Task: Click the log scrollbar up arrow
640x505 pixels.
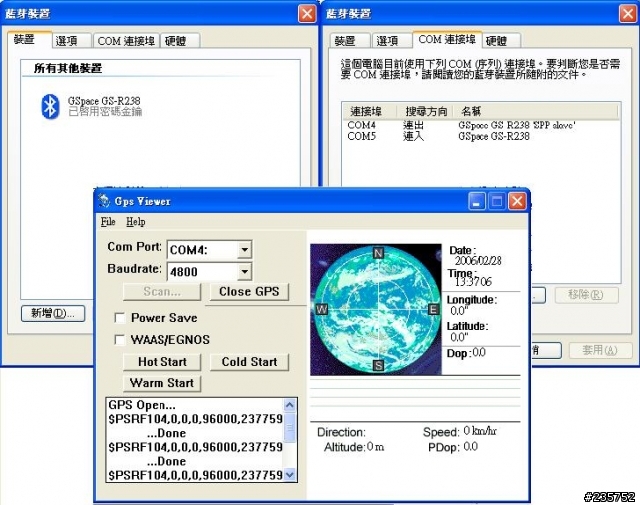Action: 290,405
